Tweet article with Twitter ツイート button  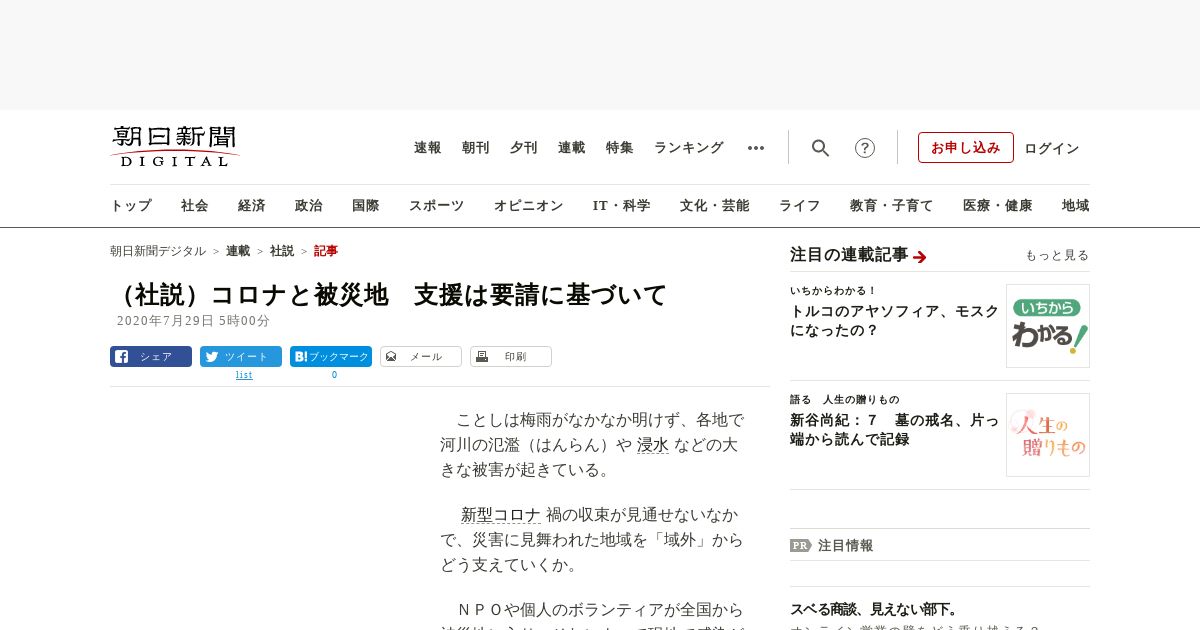tap(241, 356)
